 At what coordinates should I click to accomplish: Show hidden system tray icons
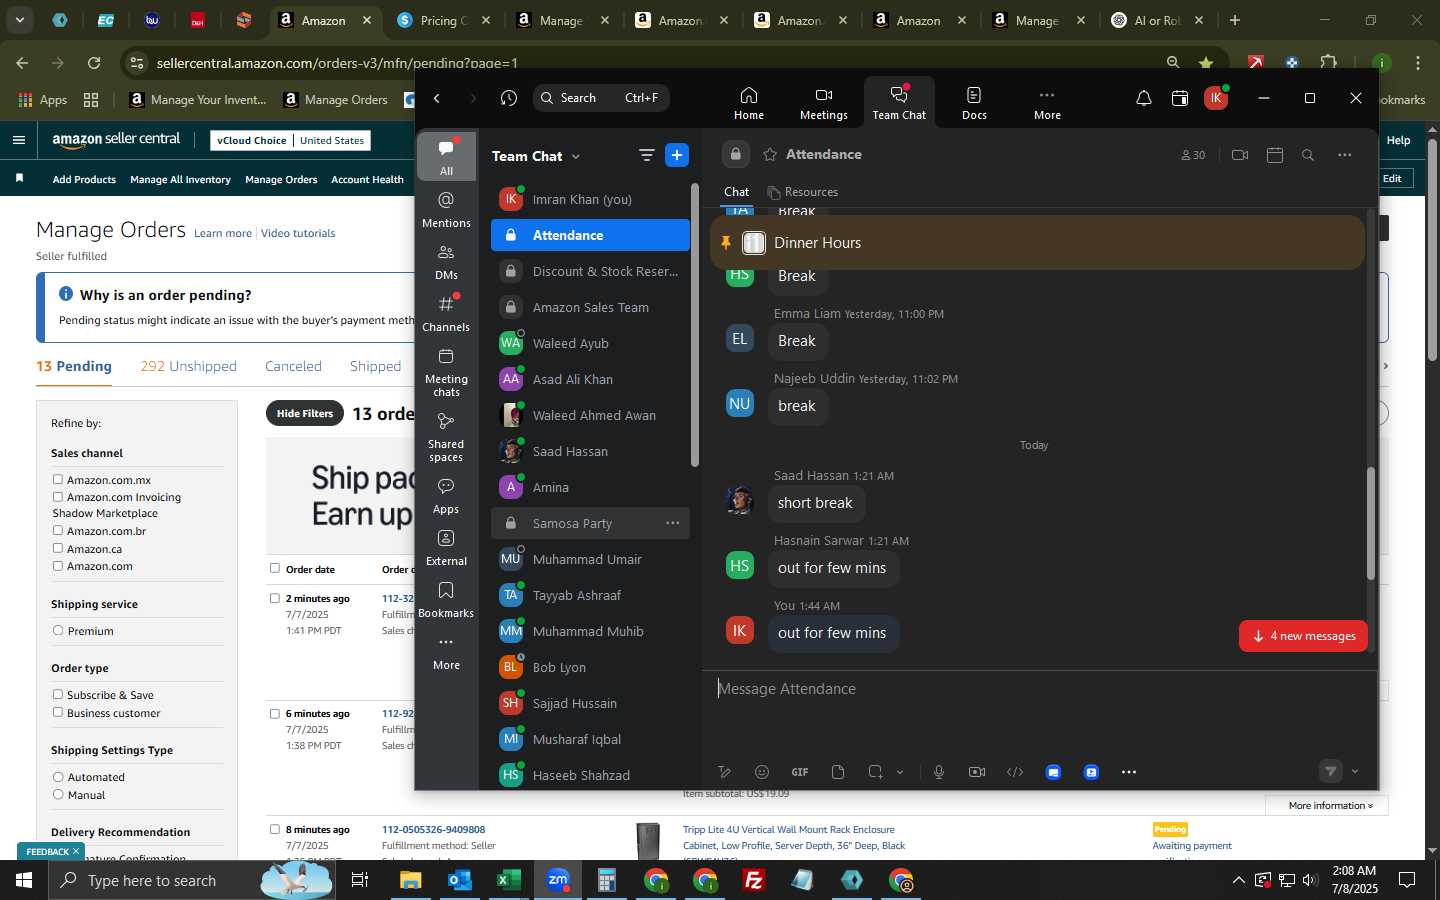[1238, 880]
